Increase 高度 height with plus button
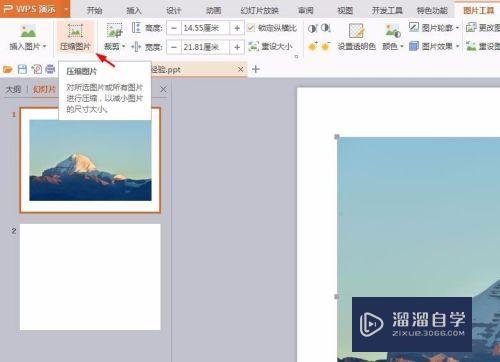The width and height of the screenshot is (500, 362). (237, 28)
